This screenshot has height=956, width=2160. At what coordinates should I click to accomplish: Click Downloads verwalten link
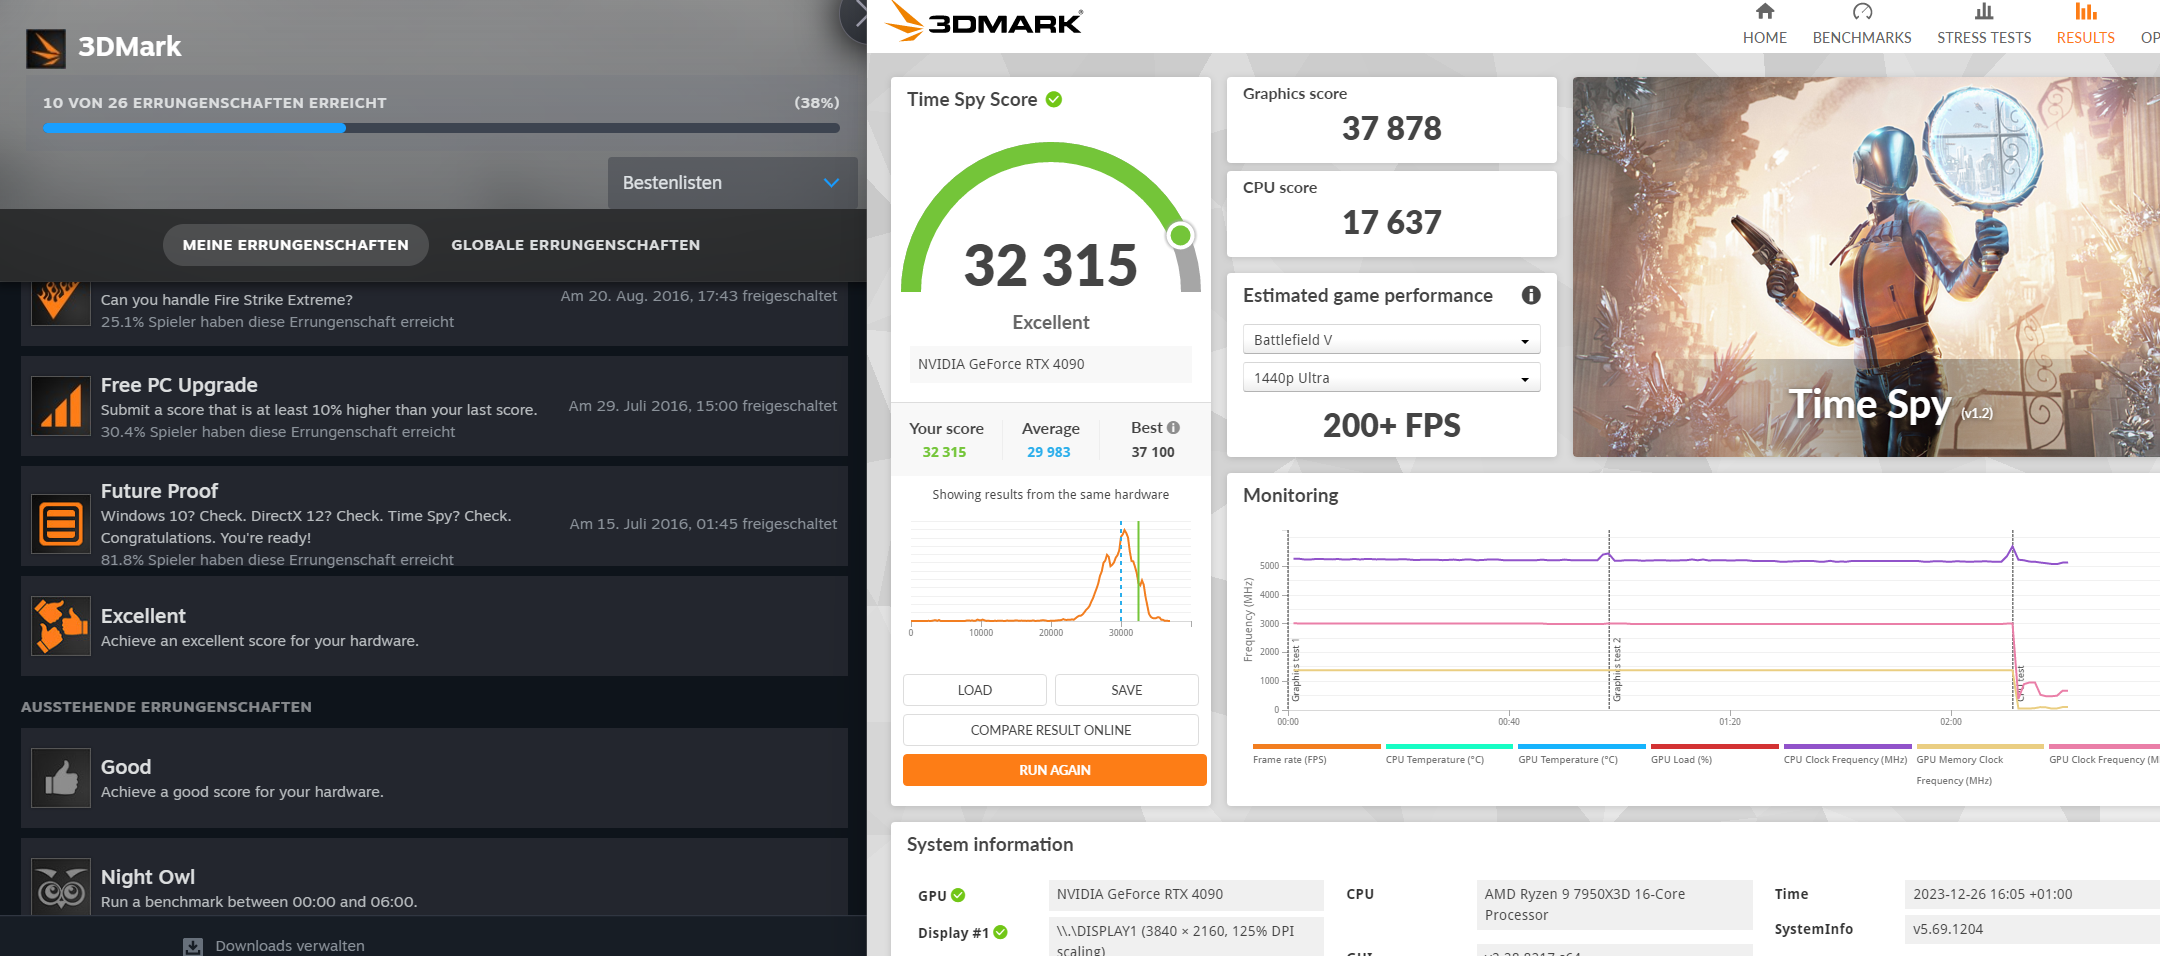(x=290, y=946)
